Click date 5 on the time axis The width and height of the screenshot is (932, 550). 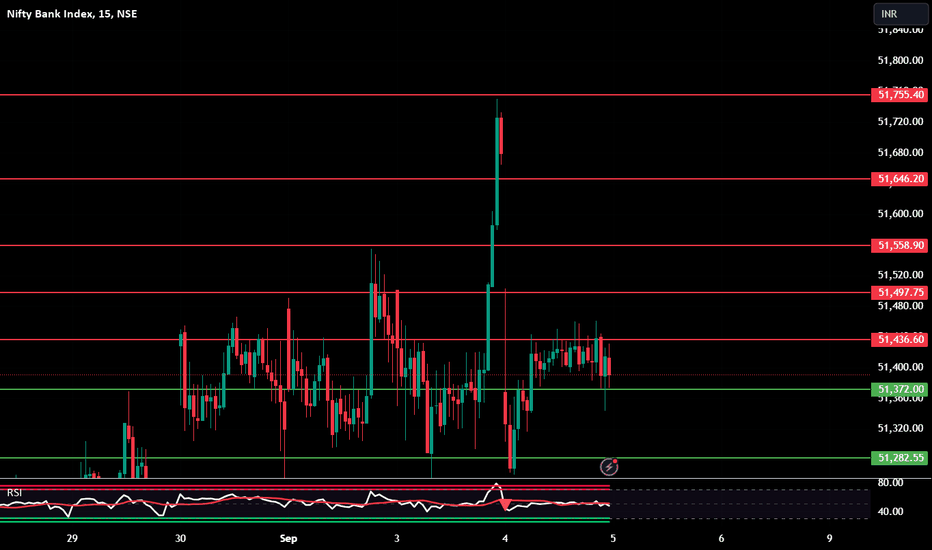point(613,539)
